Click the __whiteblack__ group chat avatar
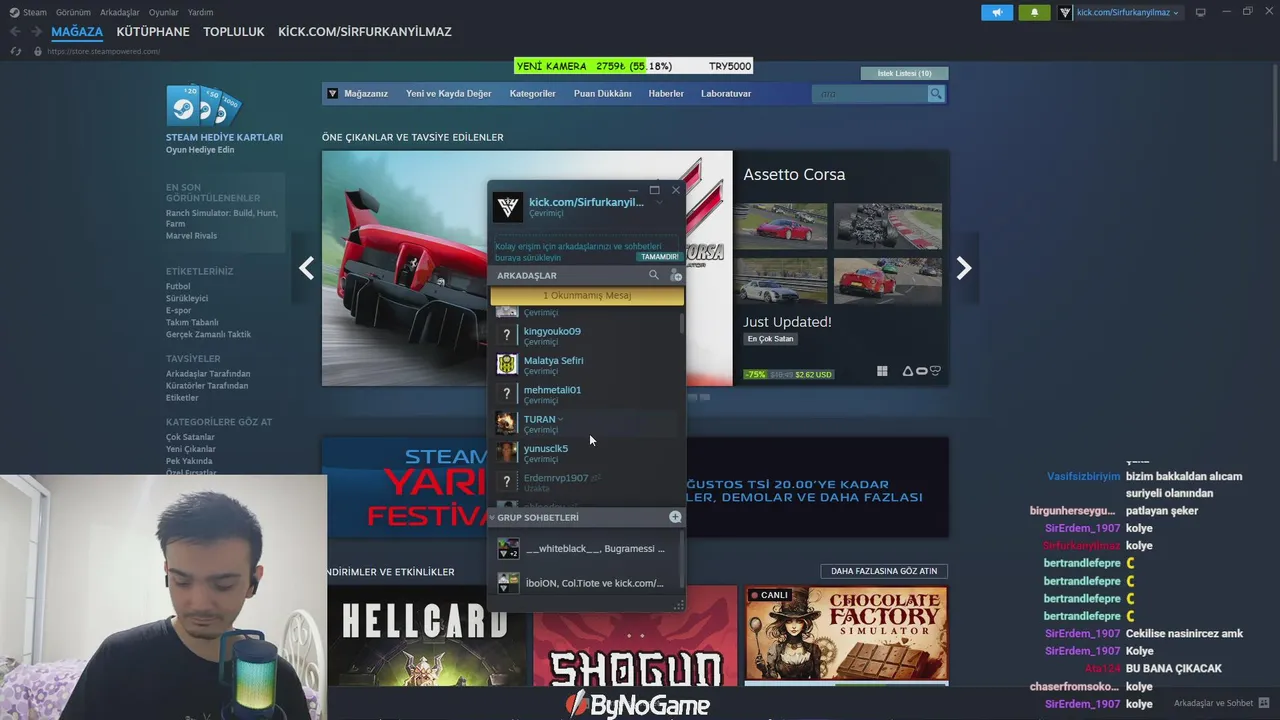1280x720 pixels. (x=508, y=549)
